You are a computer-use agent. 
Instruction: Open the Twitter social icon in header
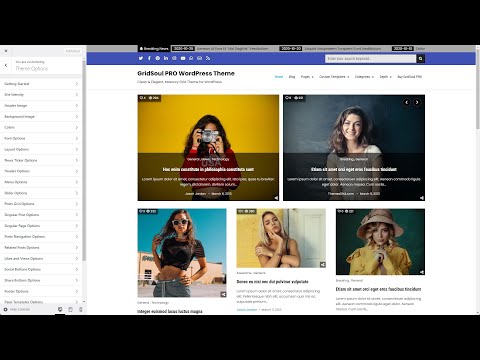click(x=141, y=58)
